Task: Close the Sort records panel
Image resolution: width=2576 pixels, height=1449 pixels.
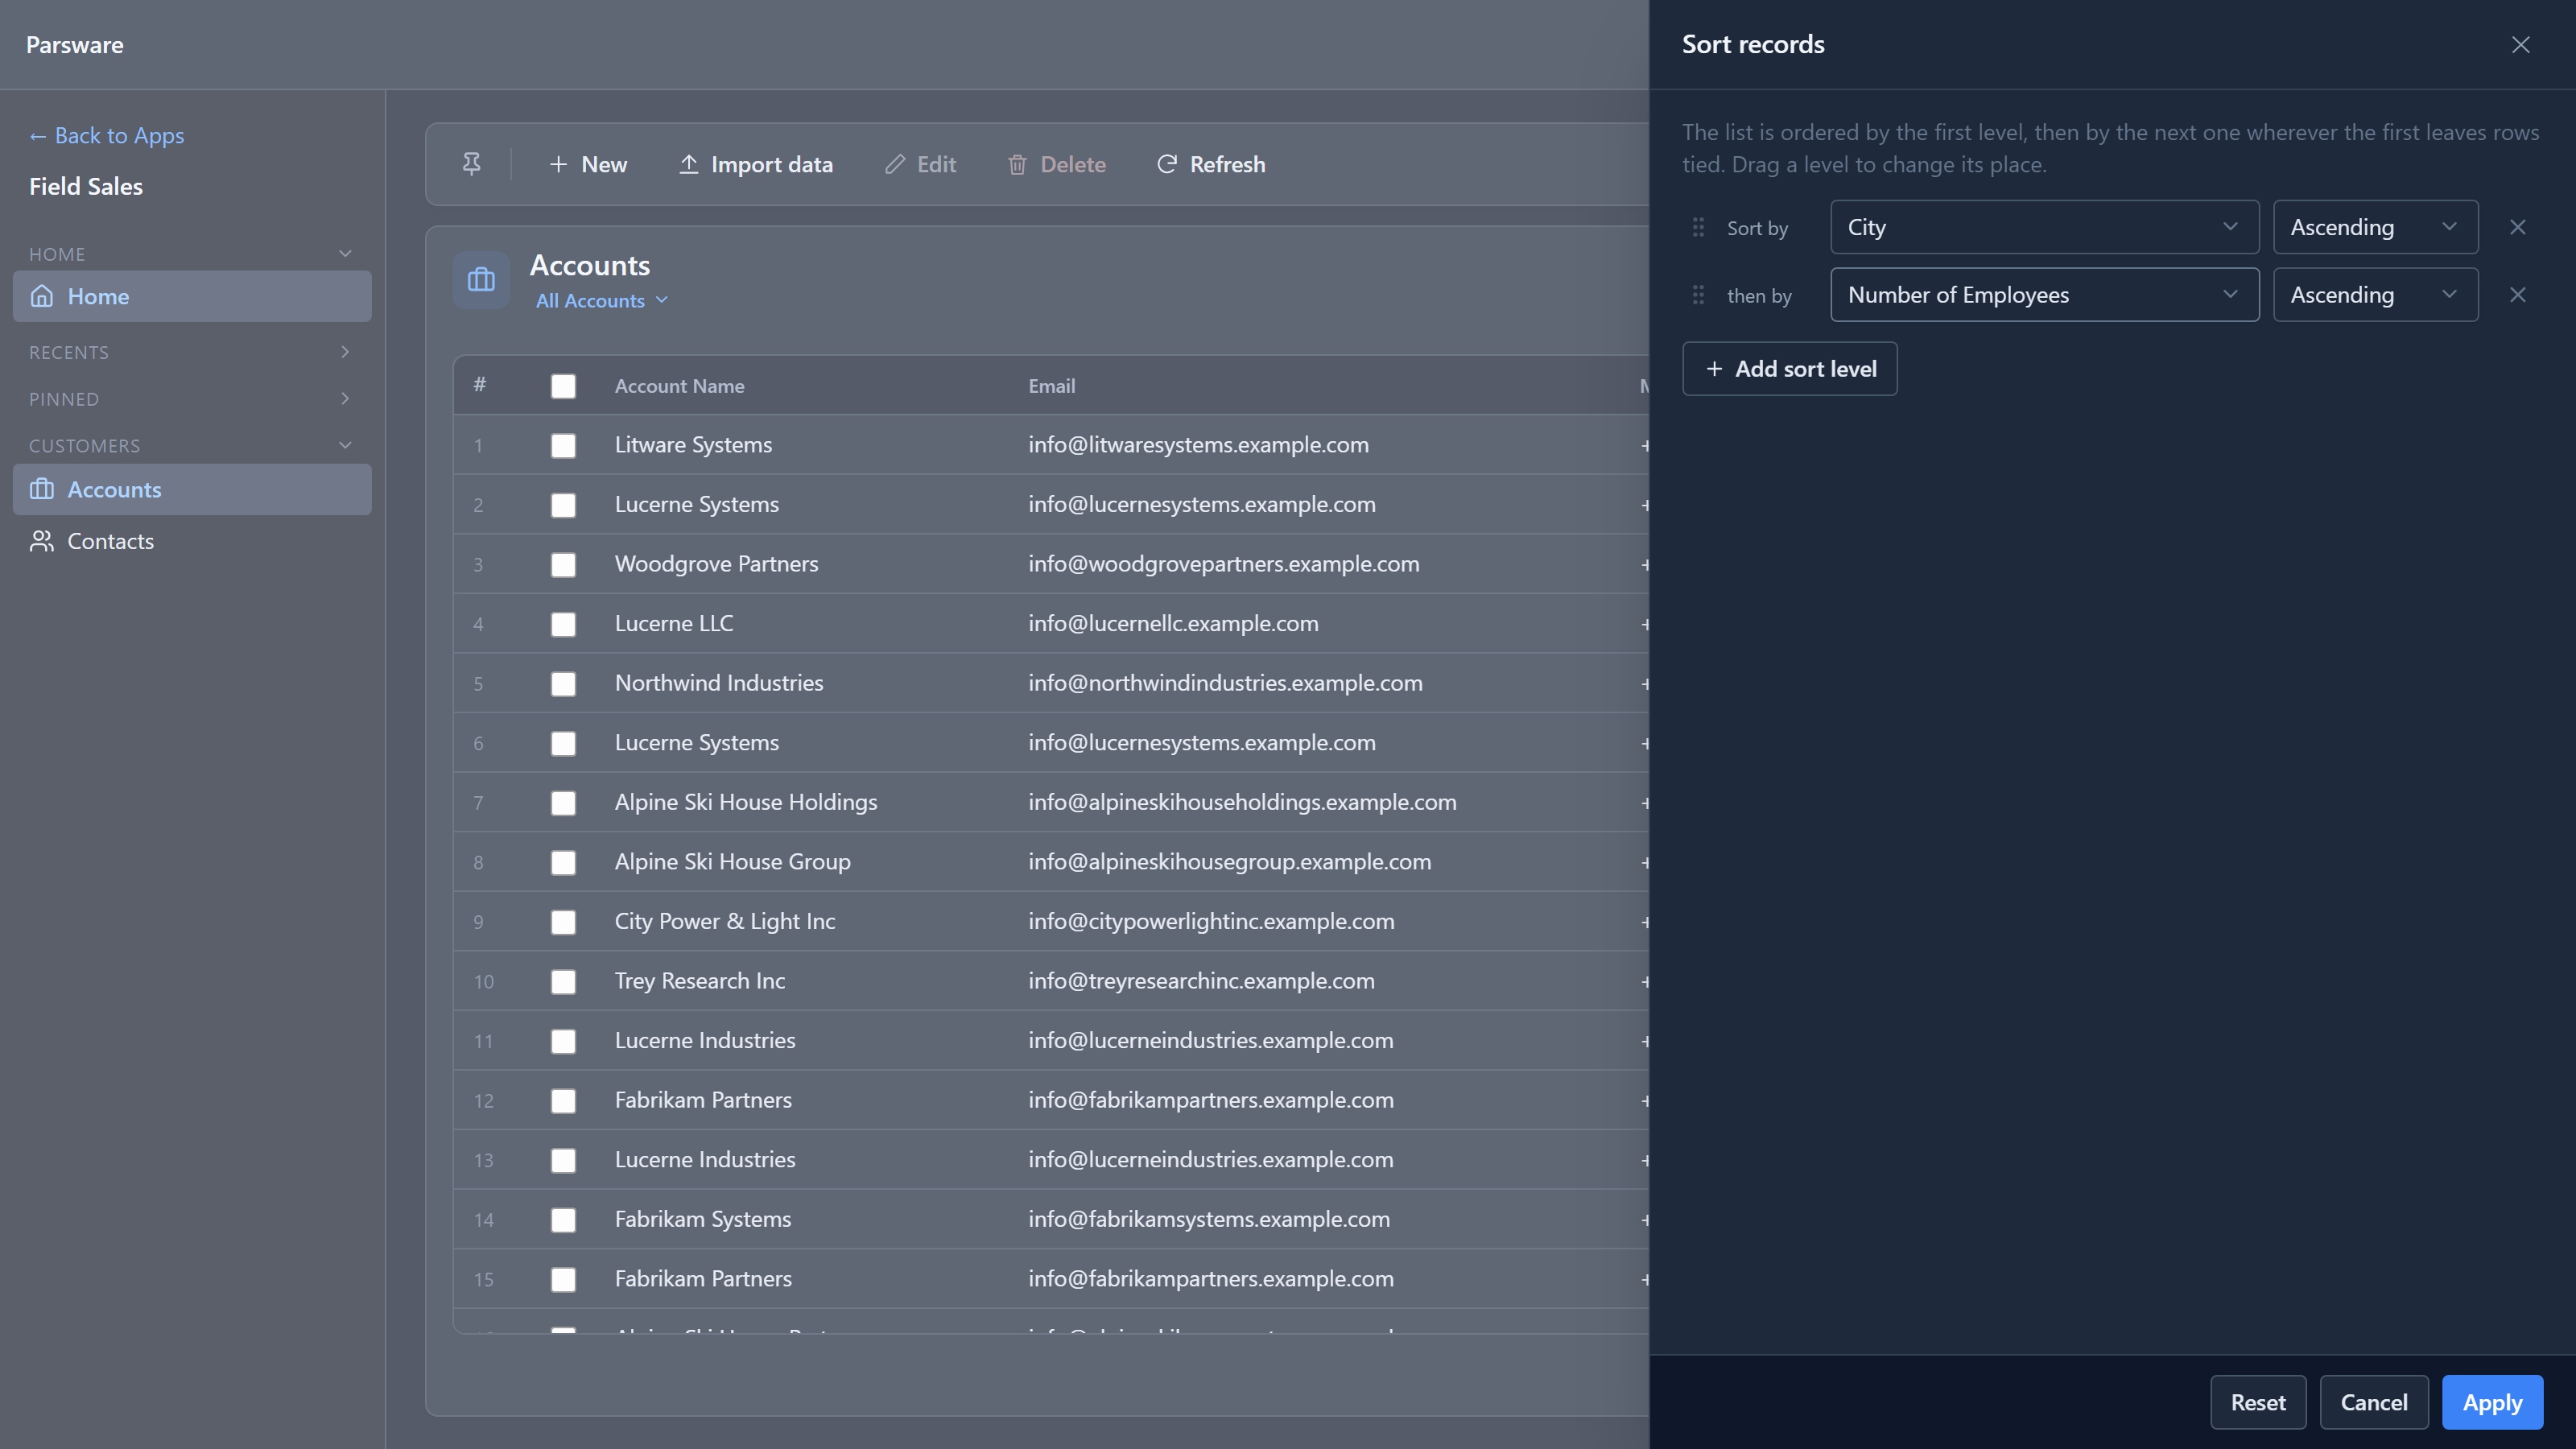Action: (2521, 45)
